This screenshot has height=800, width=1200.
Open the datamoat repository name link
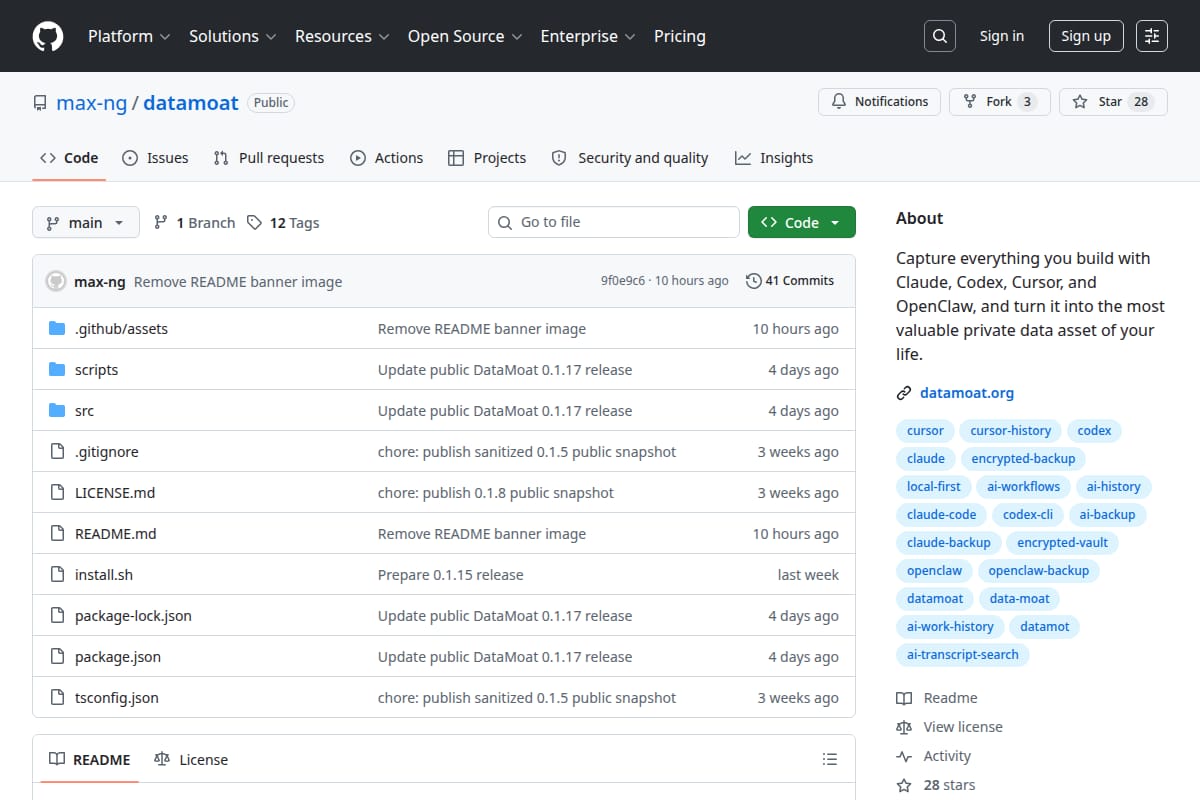click(x=191, y=102)
